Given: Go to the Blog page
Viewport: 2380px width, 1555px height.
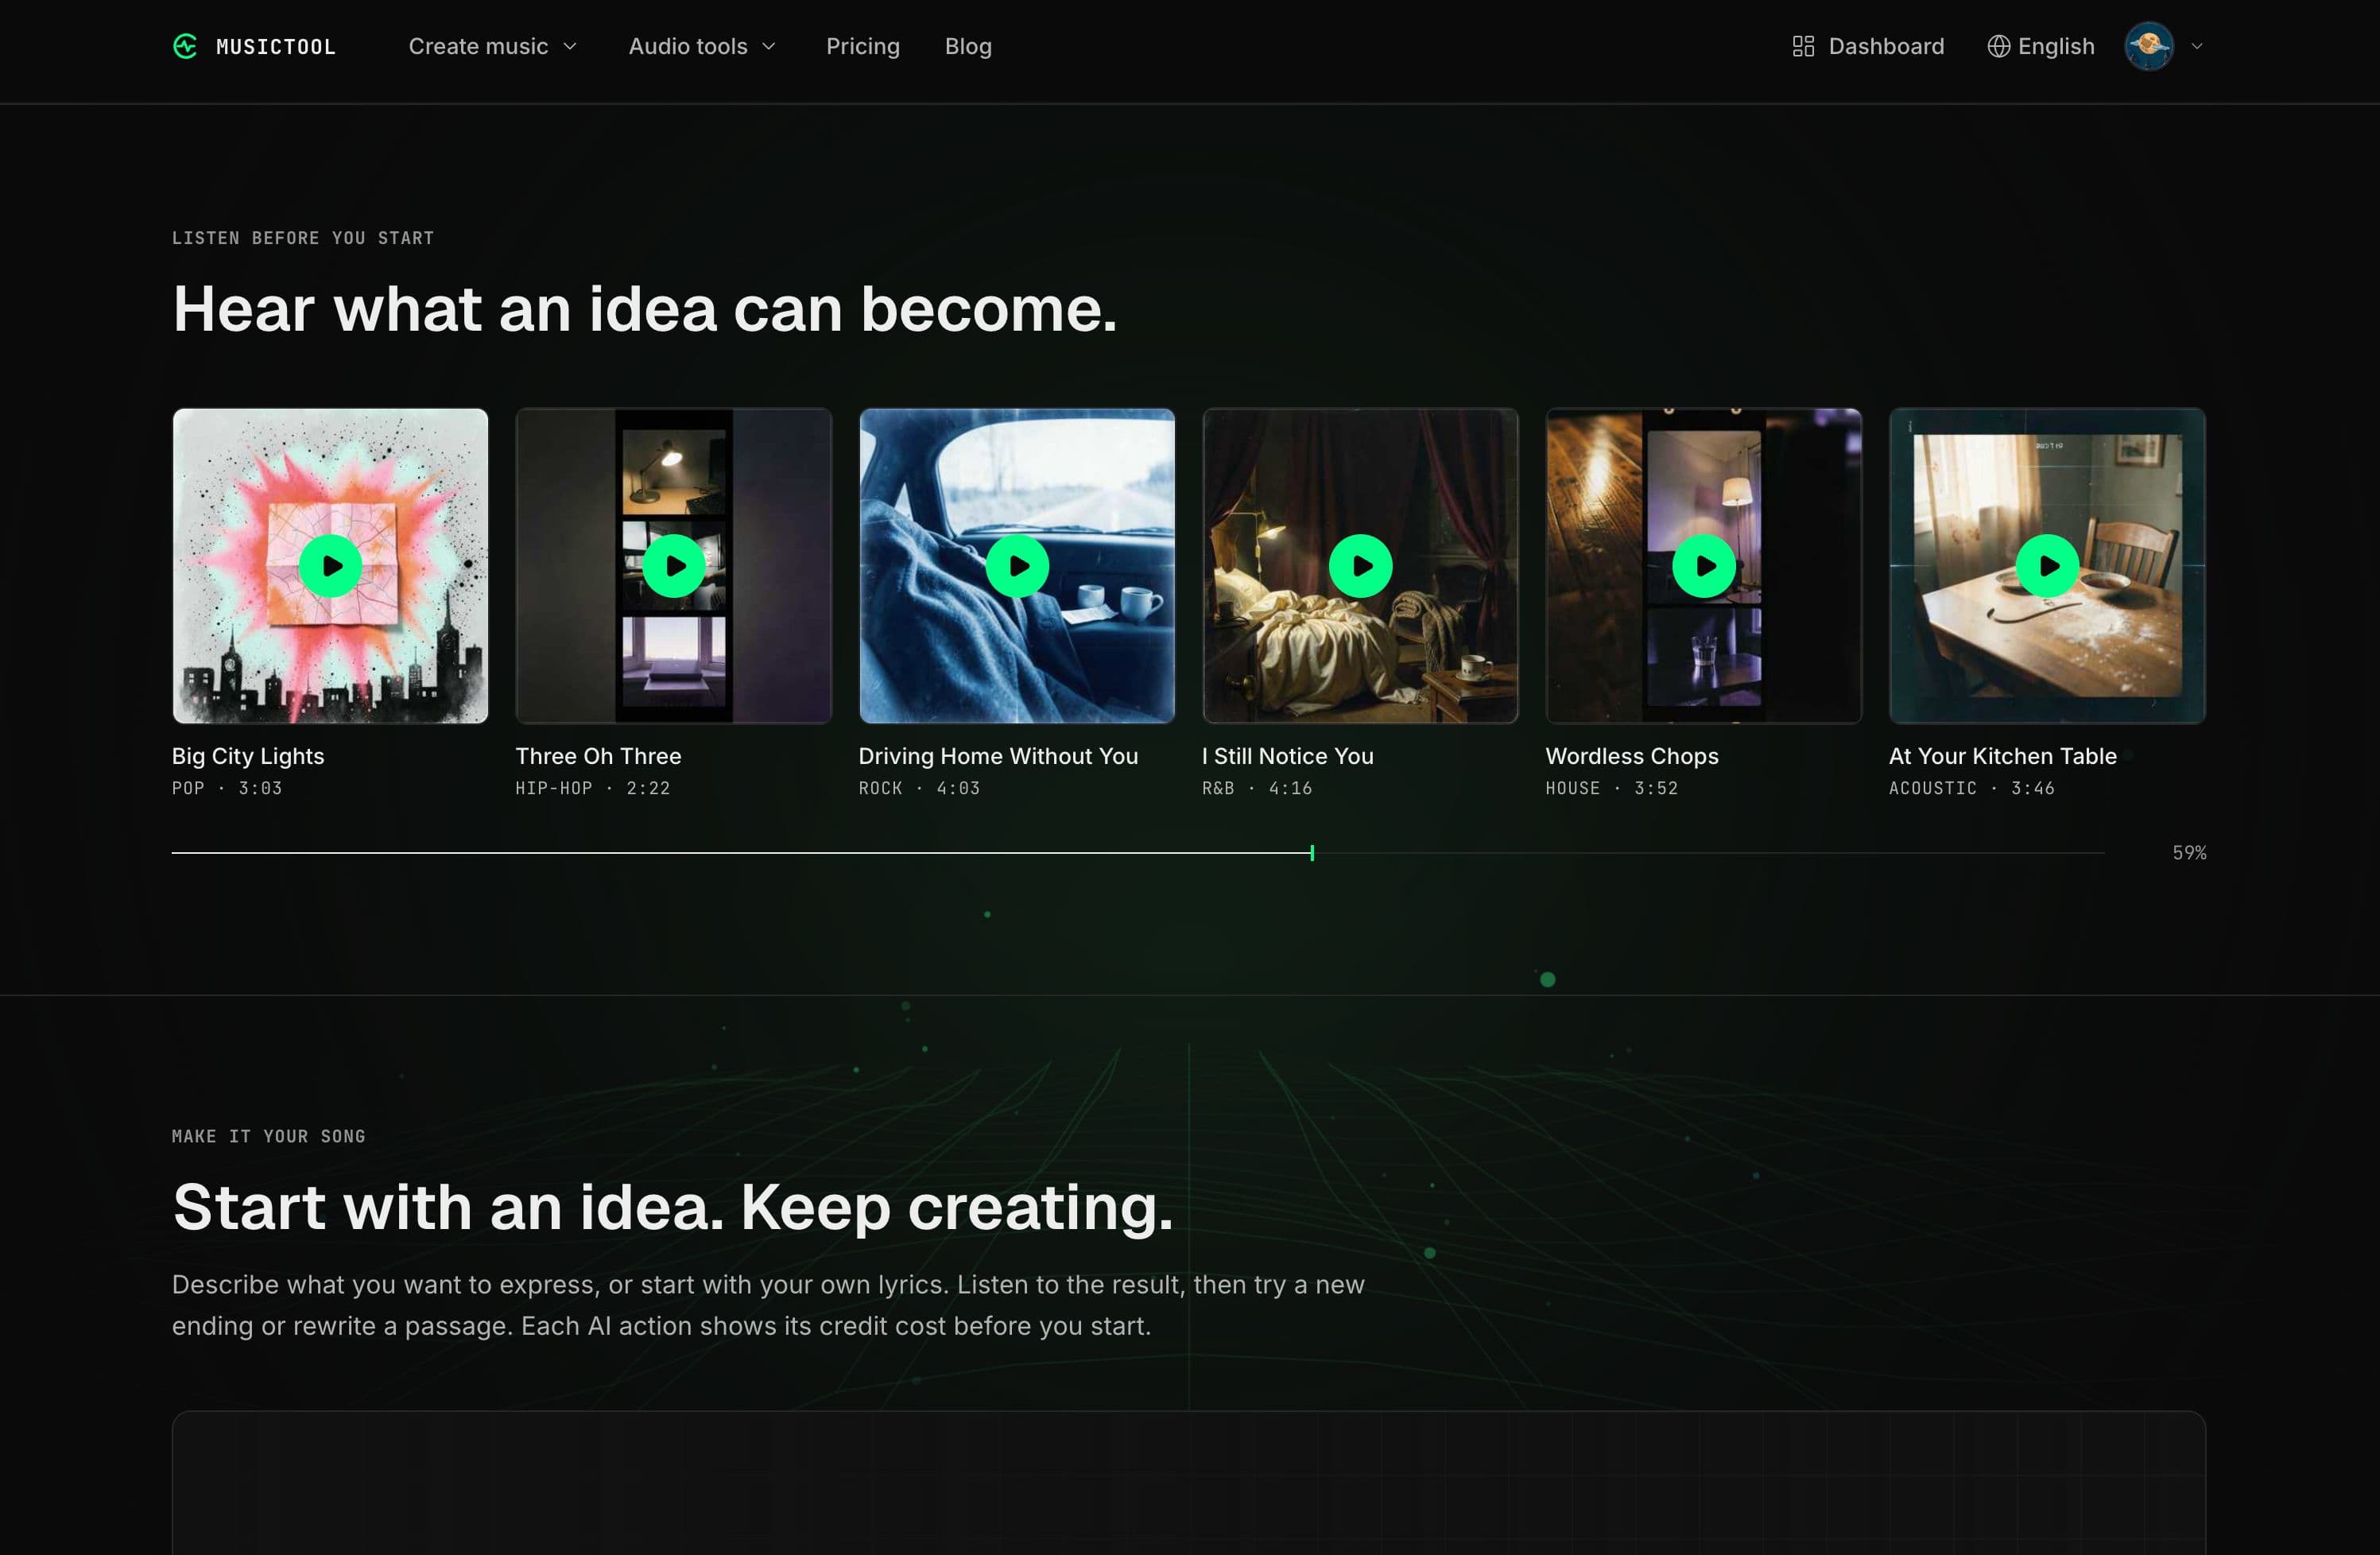Looking at the screenshot, I should [968, 46].
